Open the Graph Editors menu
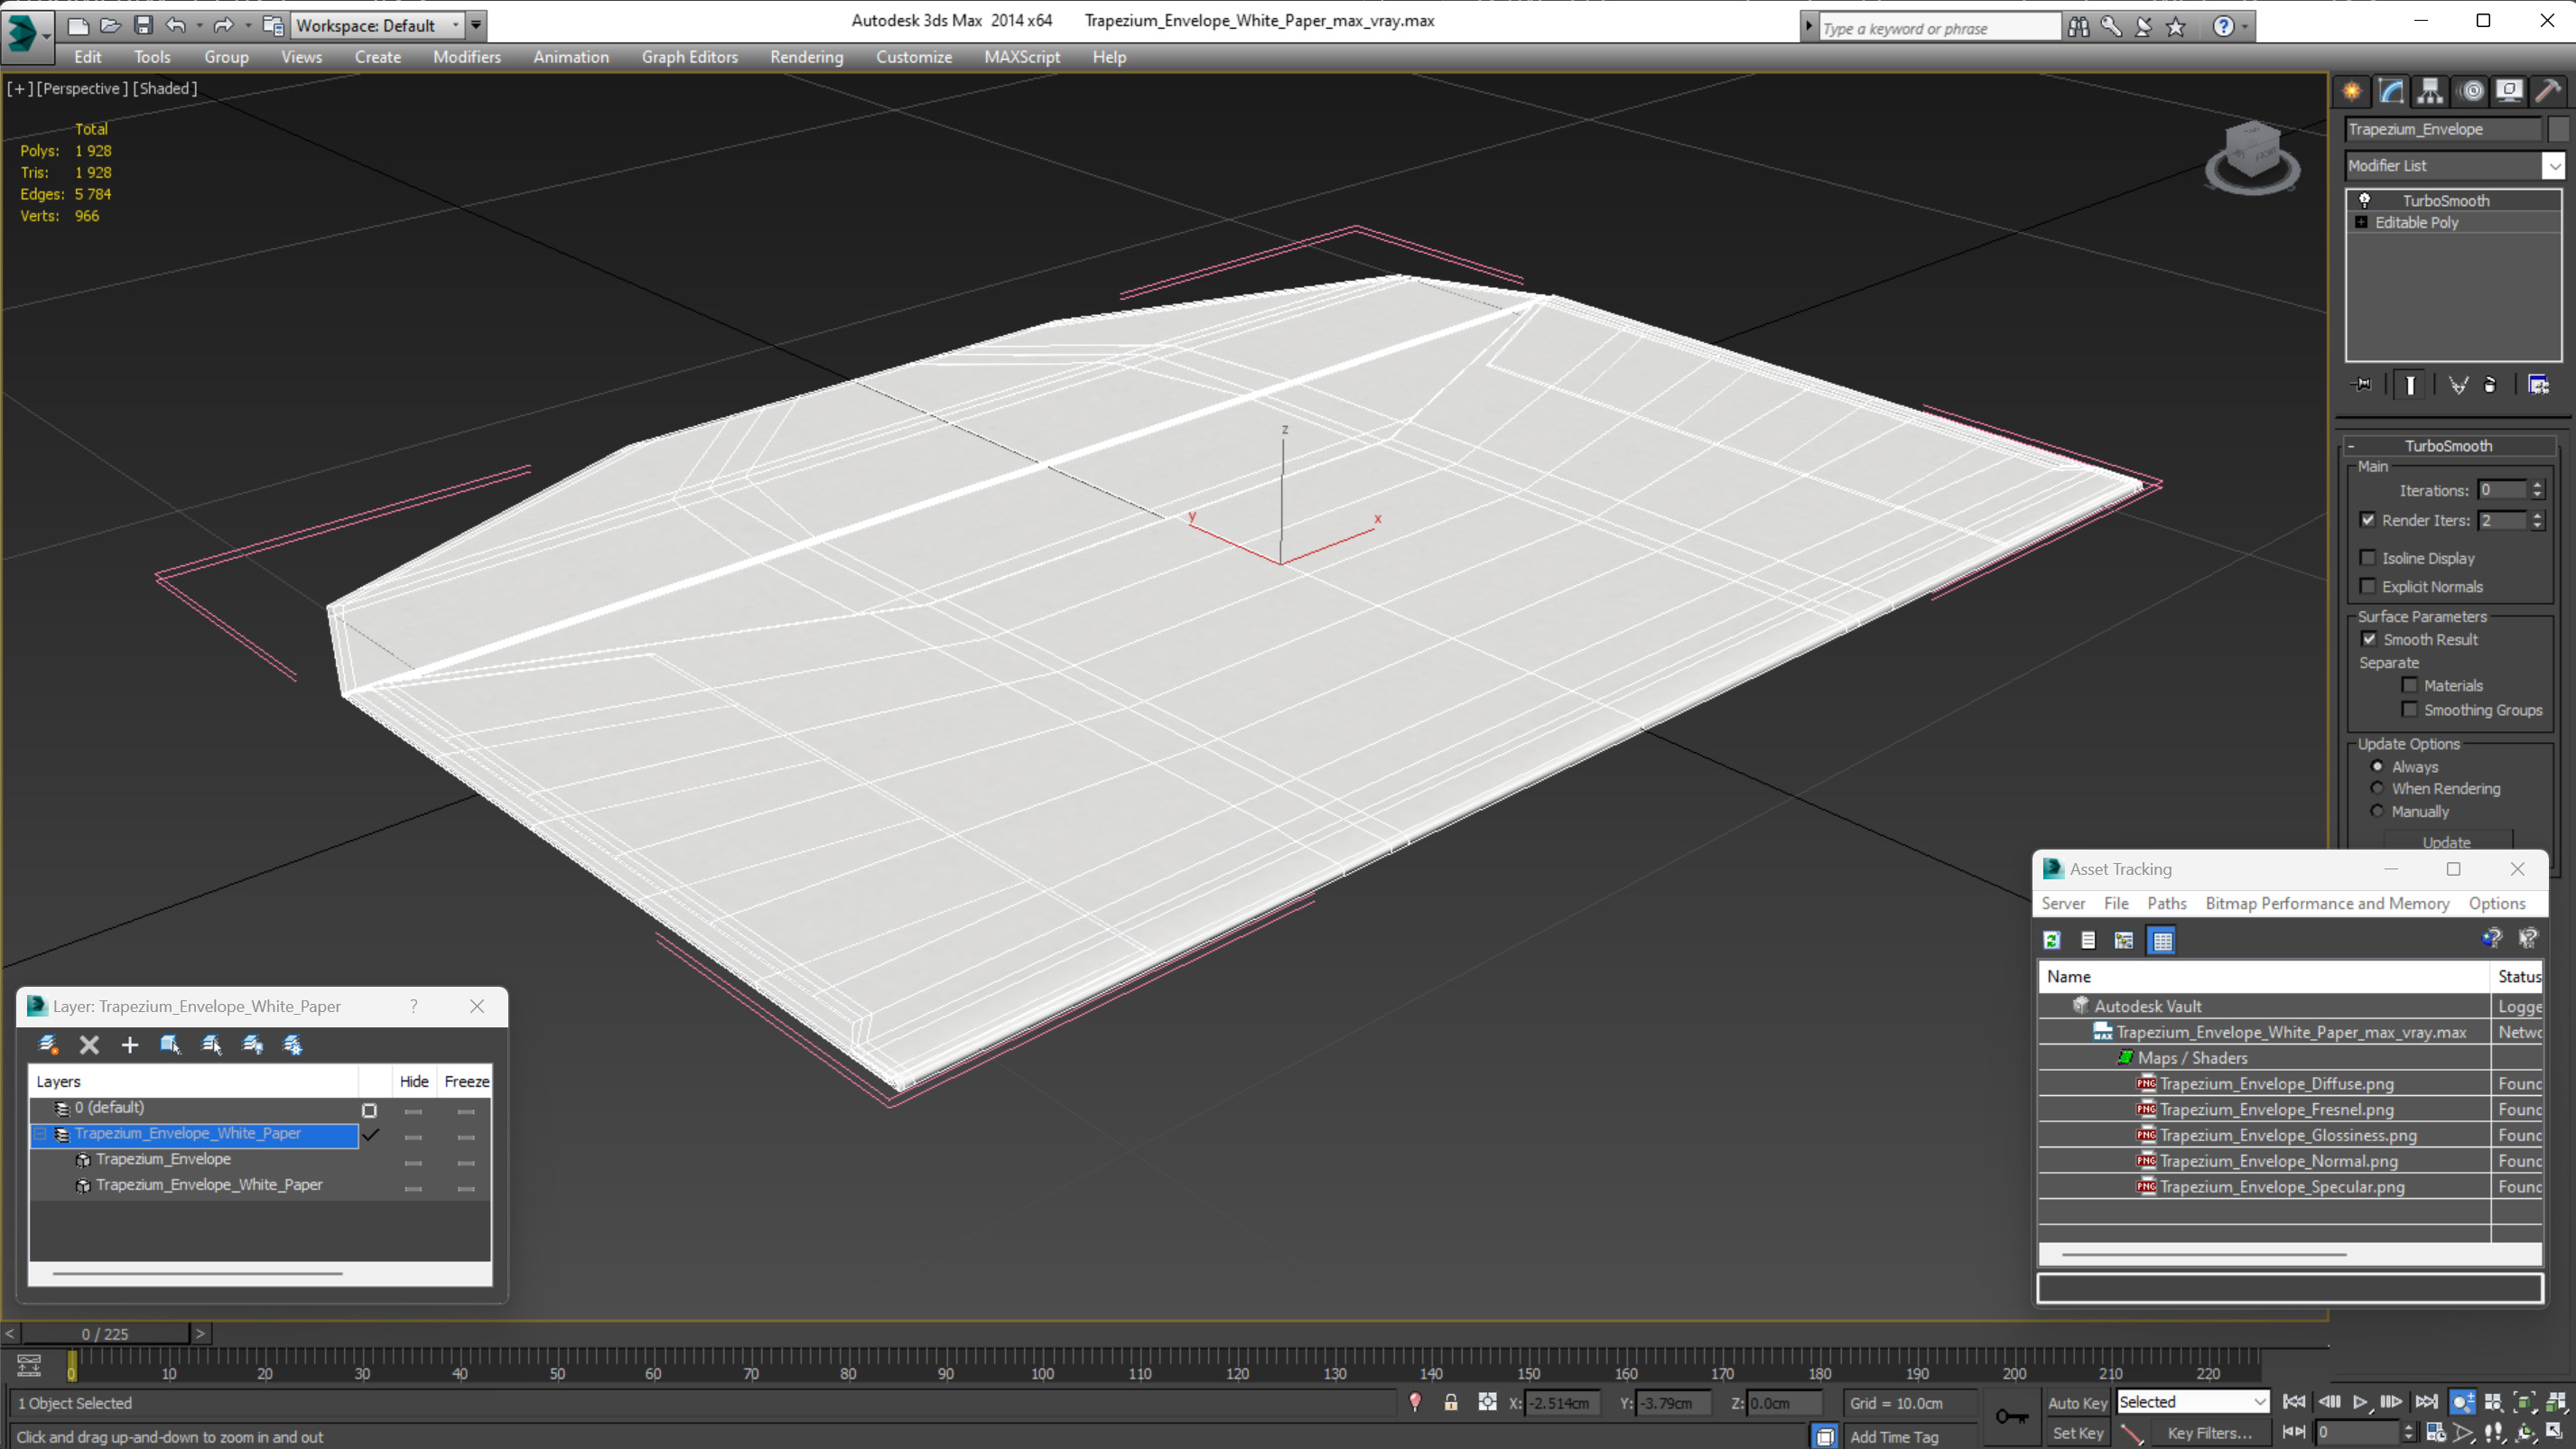 coord(690,57)
